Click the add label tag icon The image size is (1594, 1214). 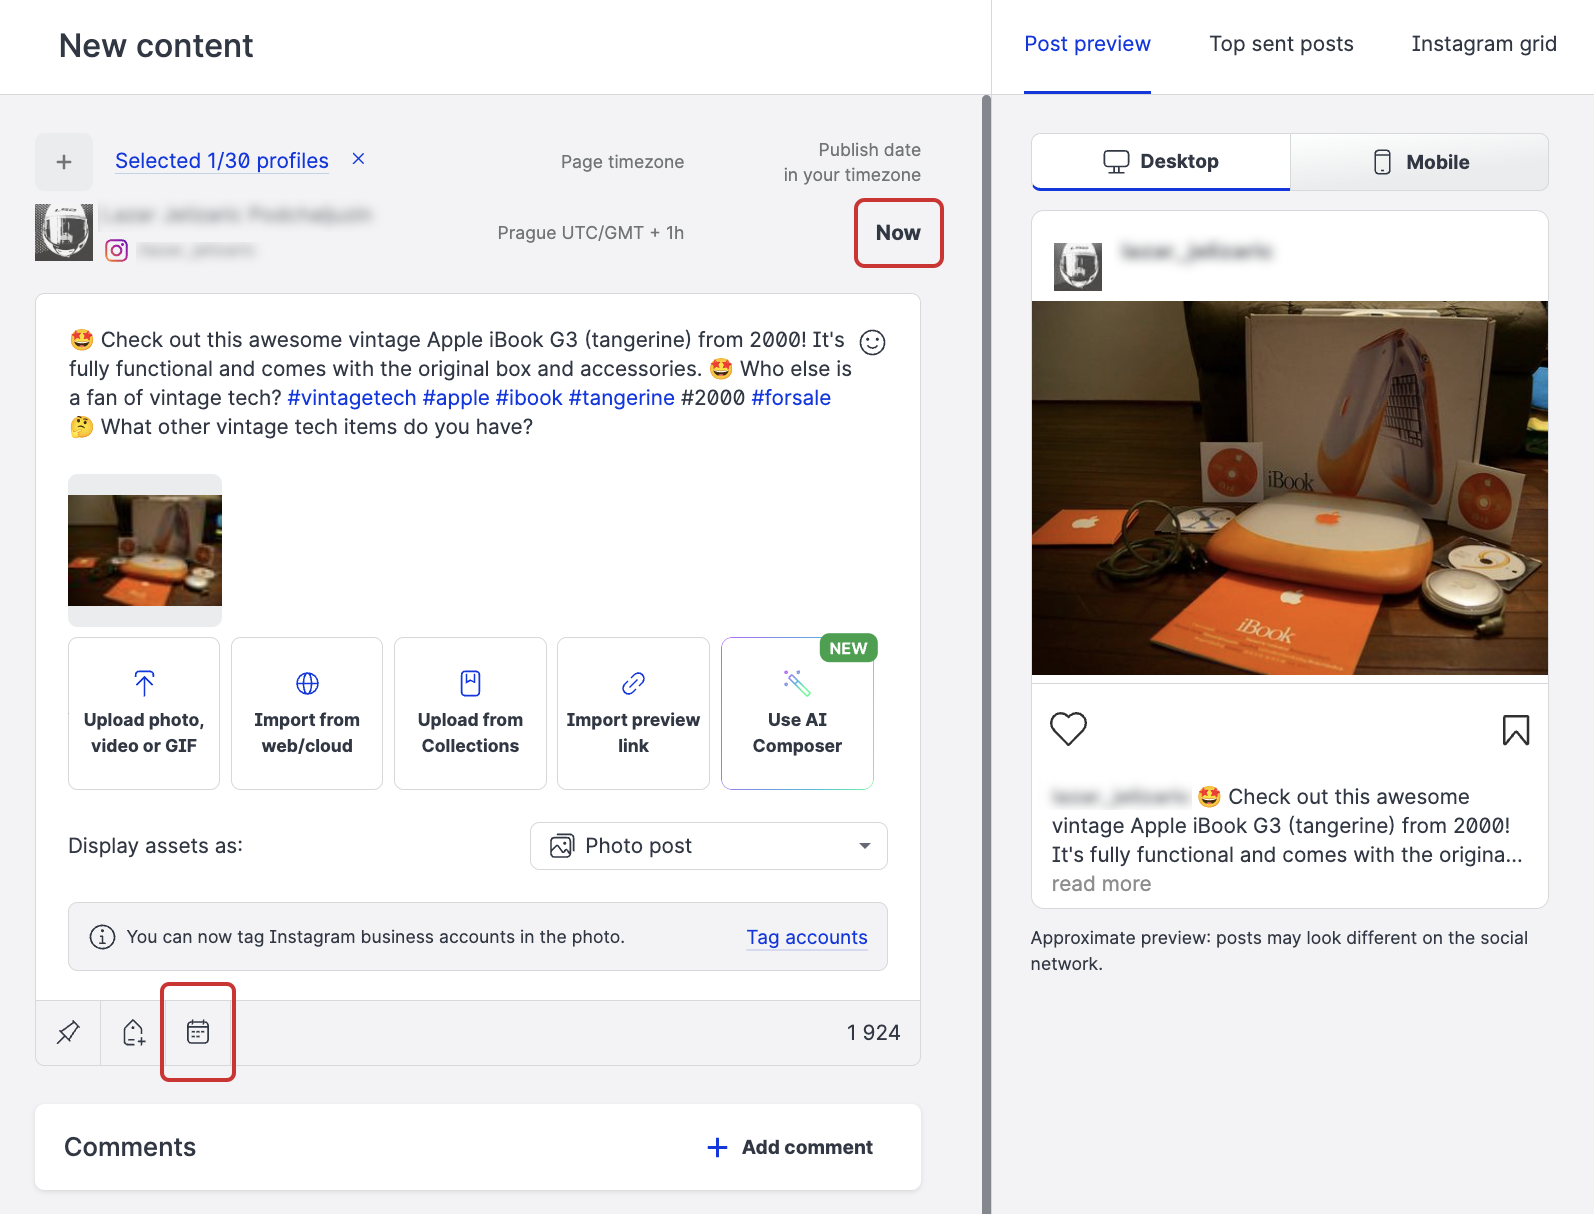point(133,1032)
